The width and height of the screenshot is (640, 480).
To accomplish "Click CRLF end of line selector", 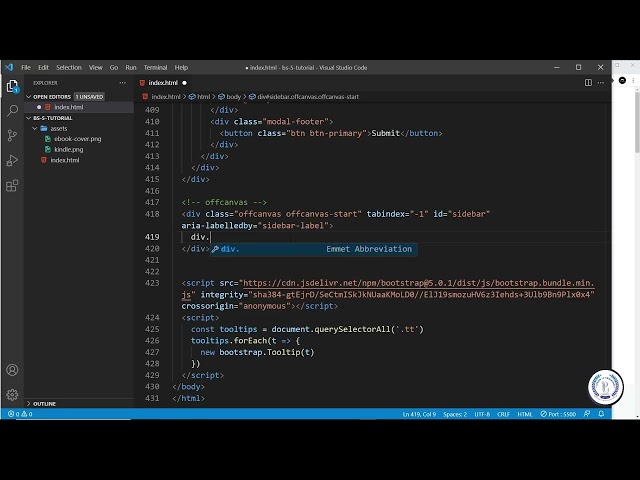I will (x=503, y=414).
